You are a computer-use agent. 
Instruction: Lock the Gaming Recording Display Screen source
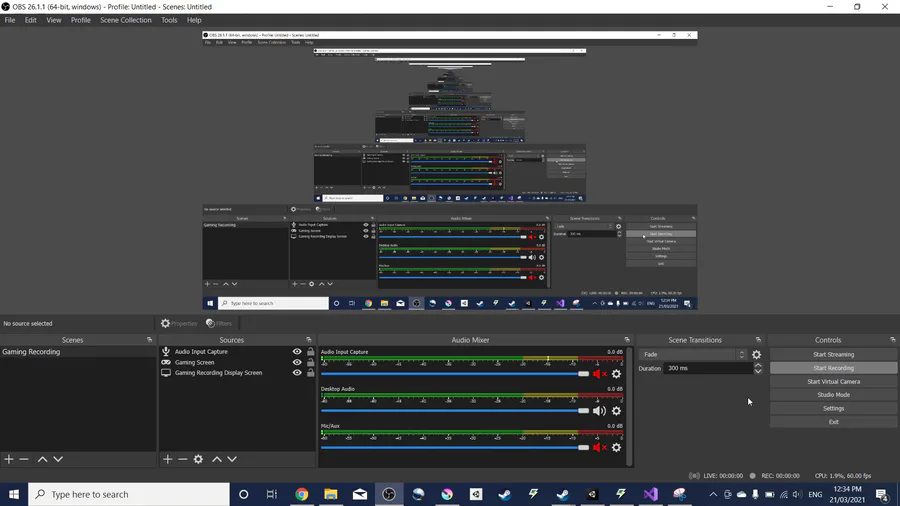pos(311,372)
